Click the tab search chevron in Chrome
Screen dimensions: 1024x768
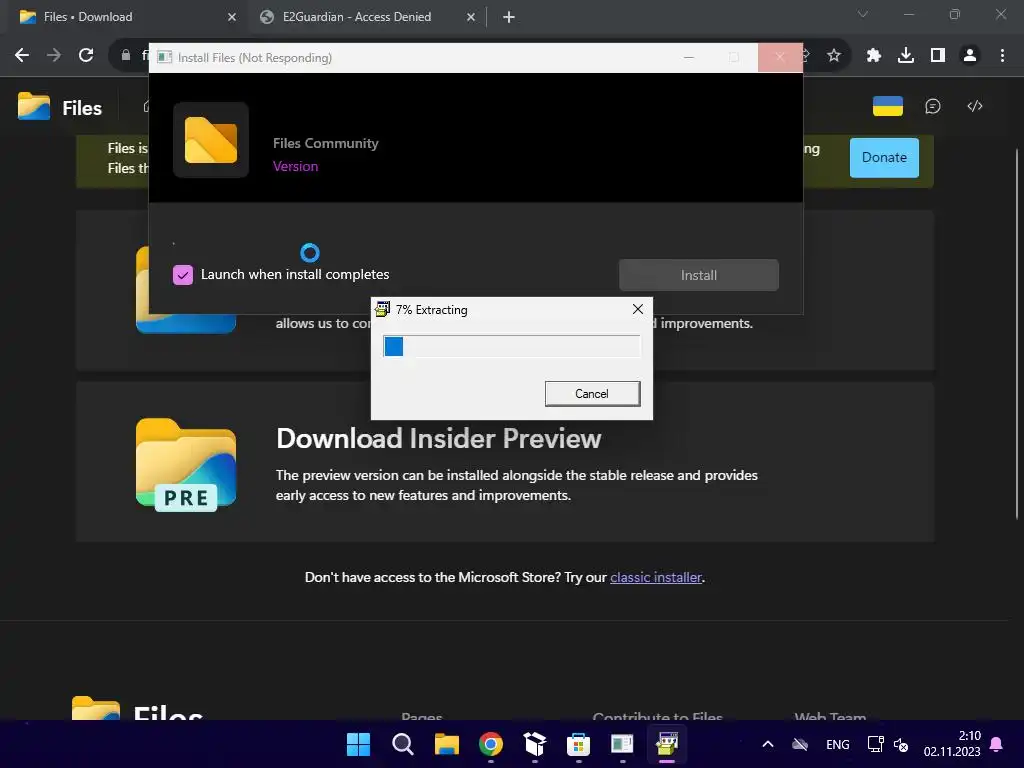pos(863,14)
